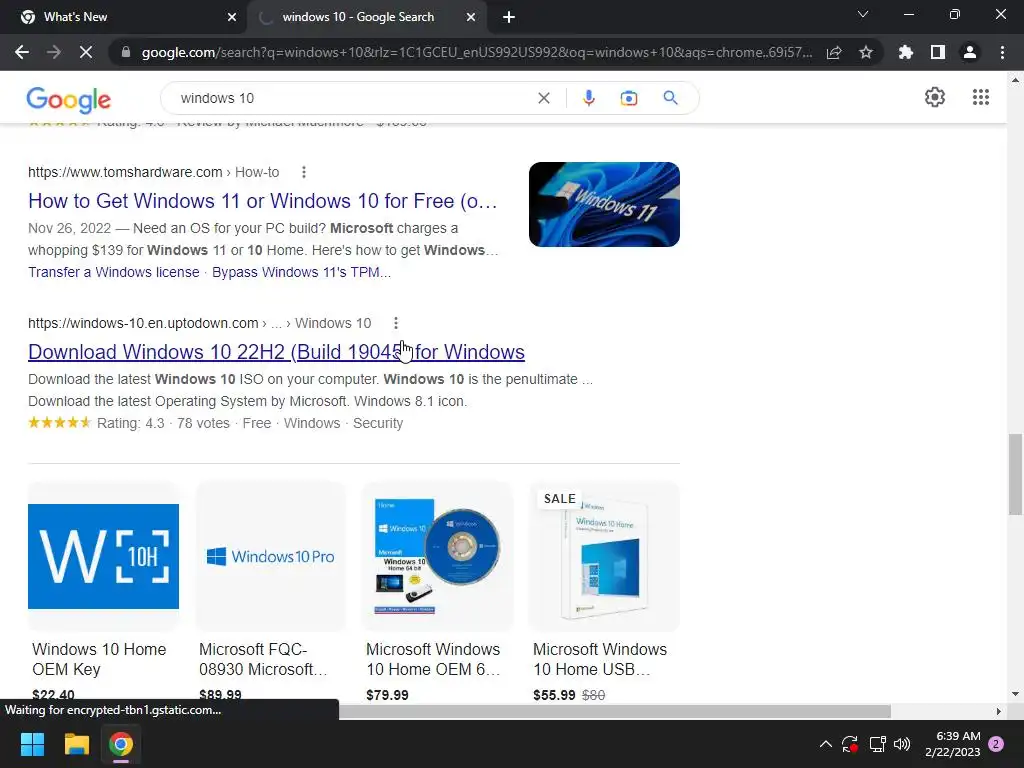This screenshot has height=768, width=1024.
Task: Open the network icon in the tray
Action: point(877,744)
